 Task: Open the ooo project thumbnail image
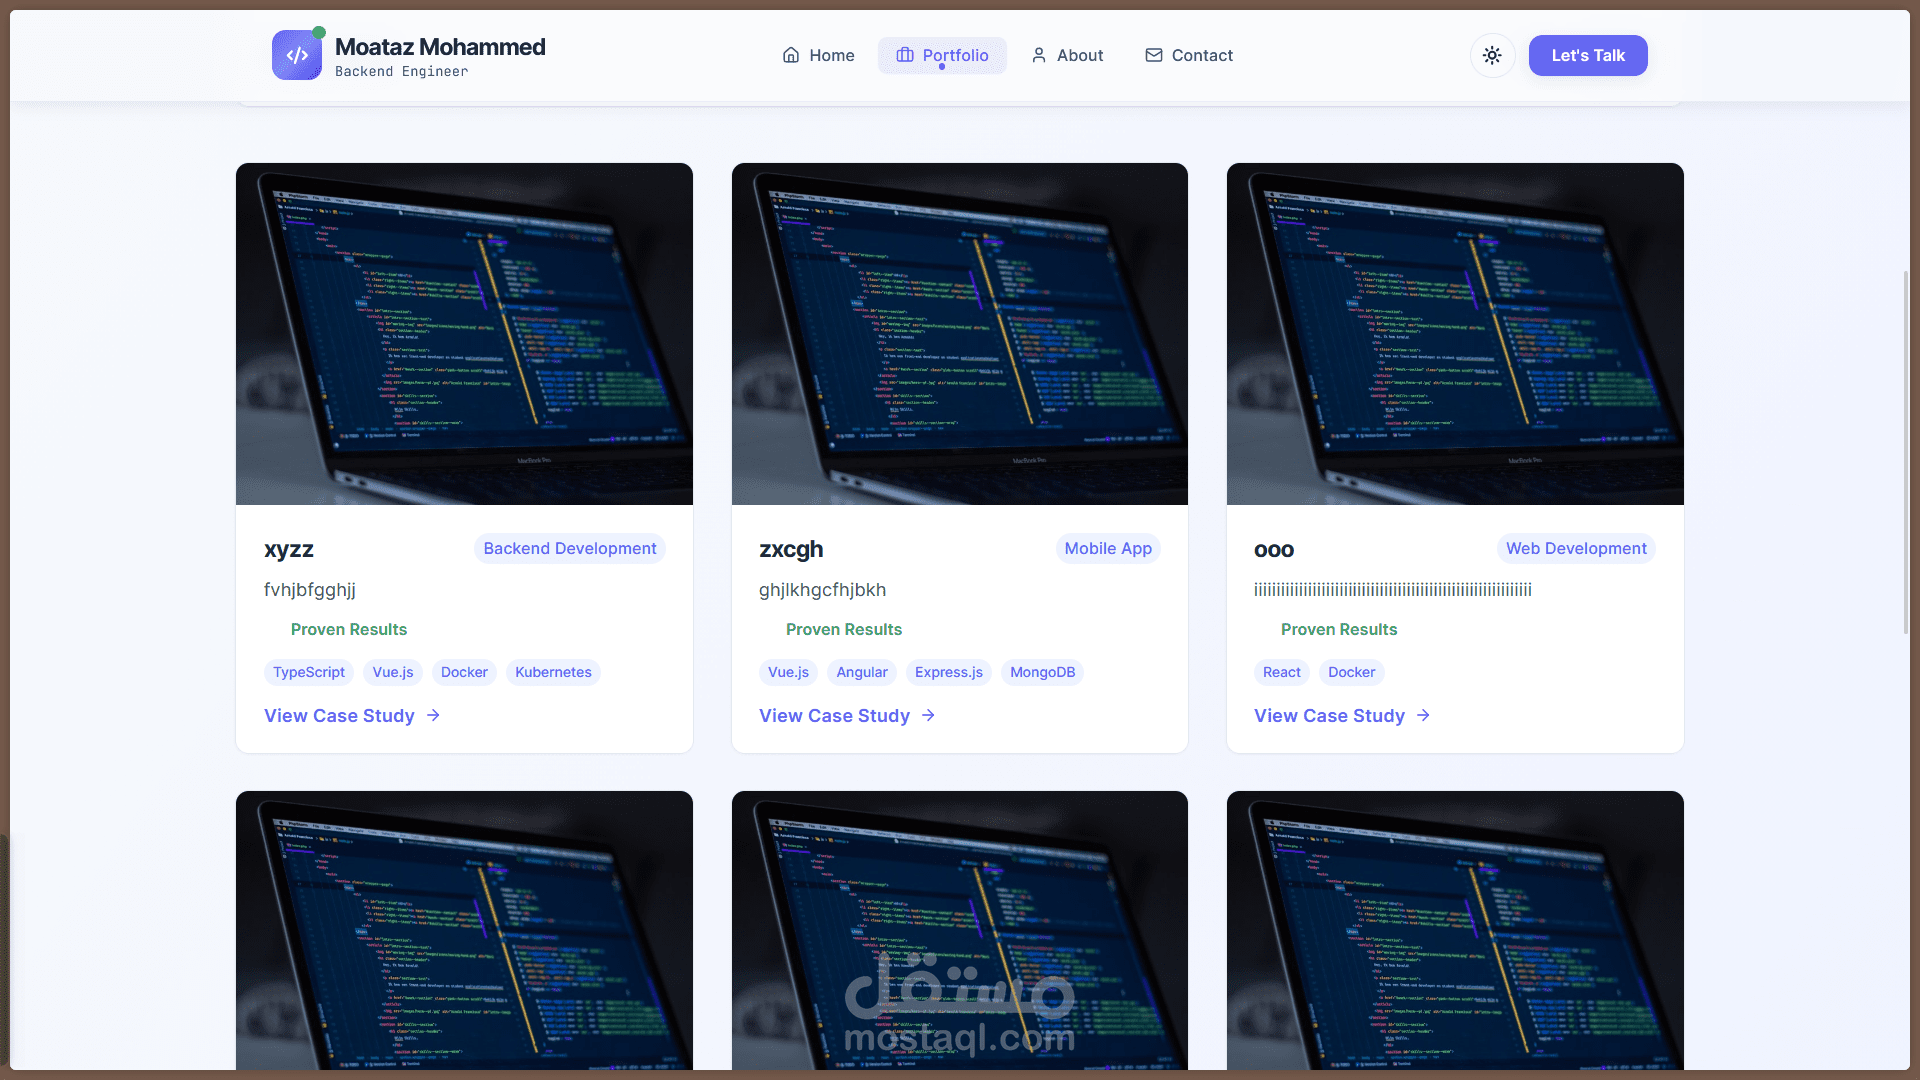pyautogui.click(x=1455, y=334)
